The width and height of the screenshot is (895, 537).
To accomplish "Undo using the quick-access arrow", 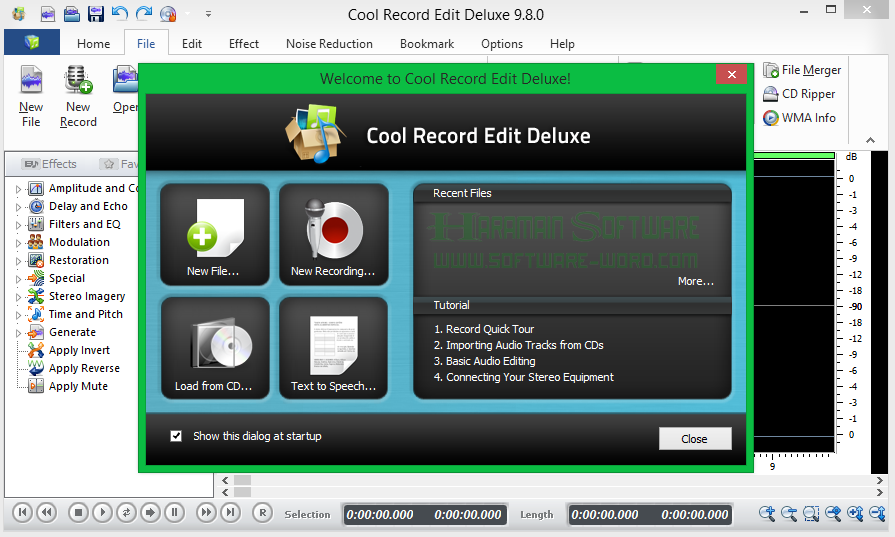I will pyautogui.click(x=120, y=13).
